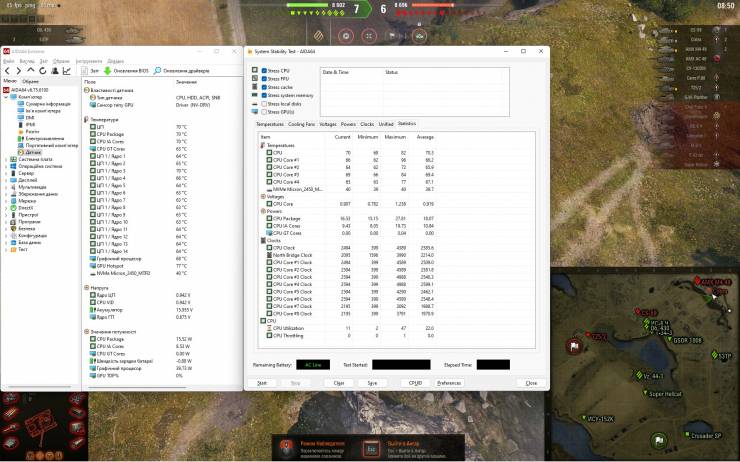Click the Temperatures thermometer icon in statistics list
This screenshot has width=740, height=462.
point(263,145)
